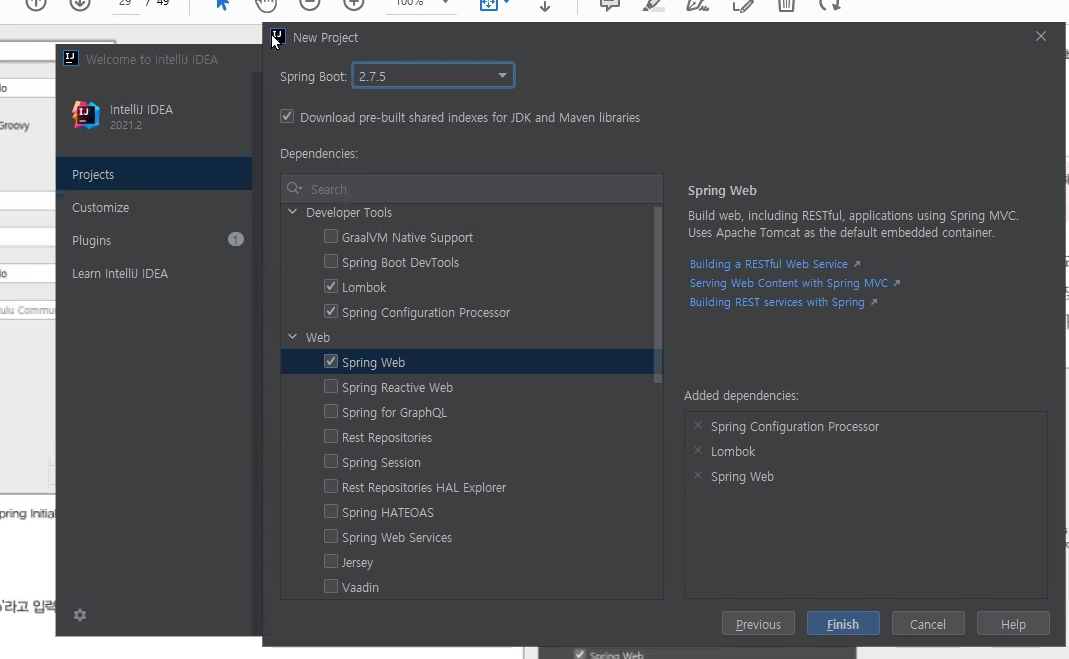Screen dimensions: 1069x659
Task: Uncheck the Lombok dependency checkbox
Action: tap(331, 286)
